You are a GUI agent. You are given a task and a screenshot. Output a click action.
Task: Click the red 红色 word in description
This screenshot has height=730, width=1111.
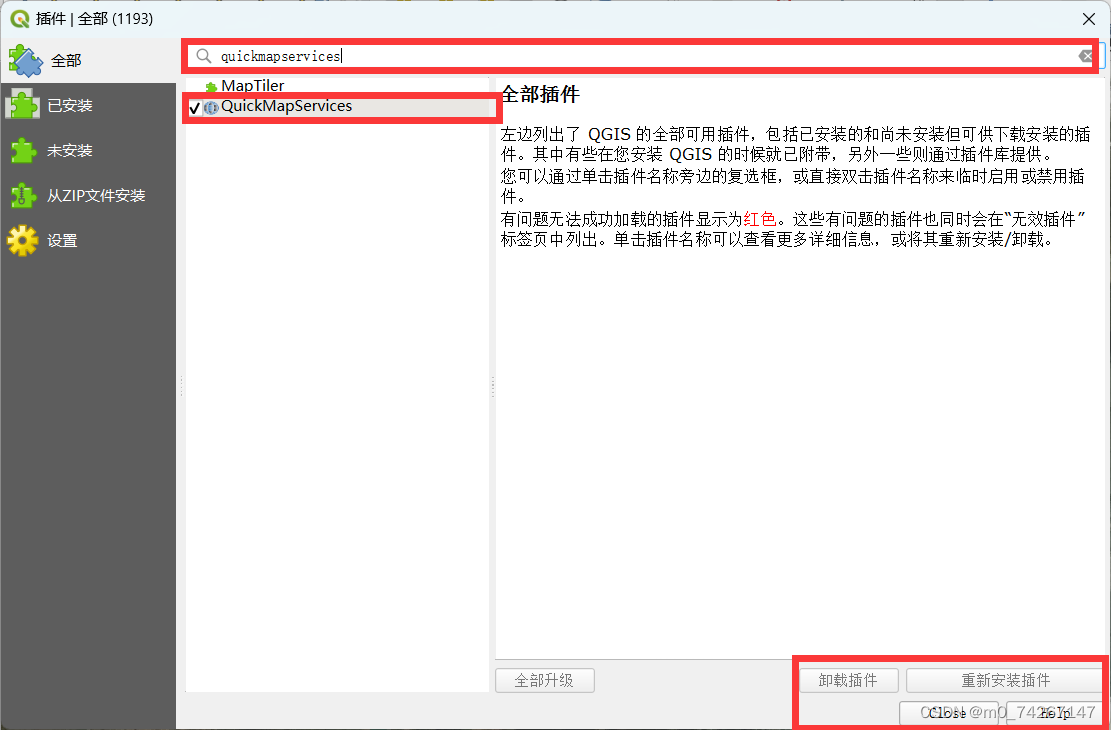(x=760, y=219)
